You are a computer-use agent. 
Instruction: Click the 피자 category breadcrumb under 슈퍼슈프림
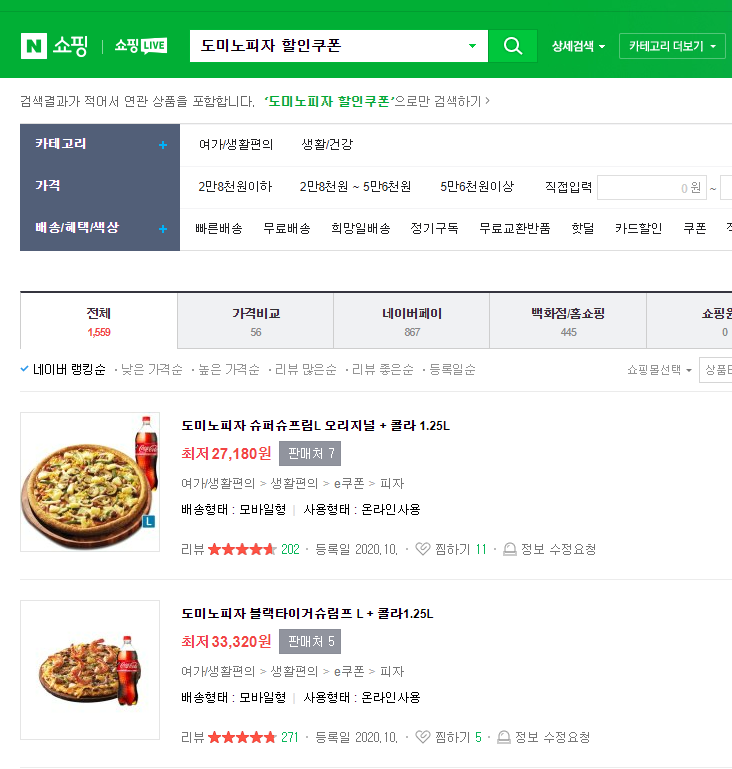(x=392, y=484)
